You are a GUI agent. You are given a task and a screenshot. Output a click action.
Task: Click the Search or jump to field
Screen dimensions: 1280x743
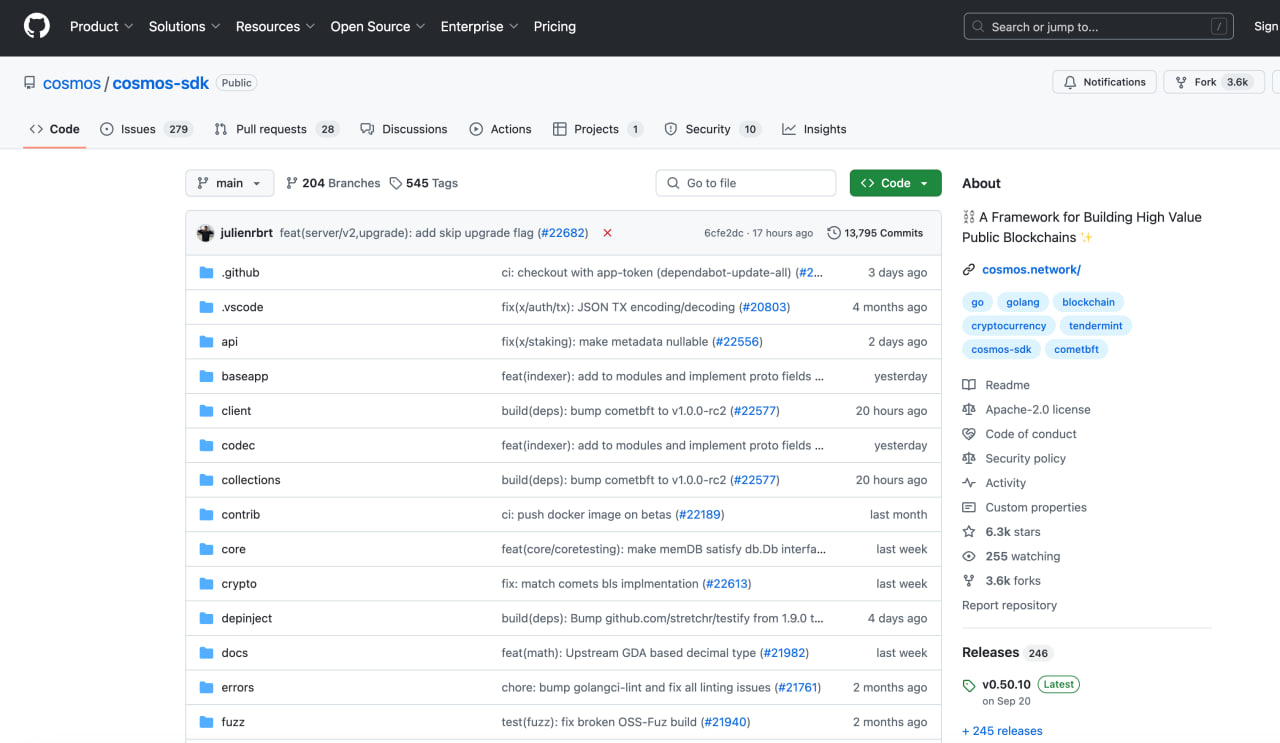(x=1098, y=27)
